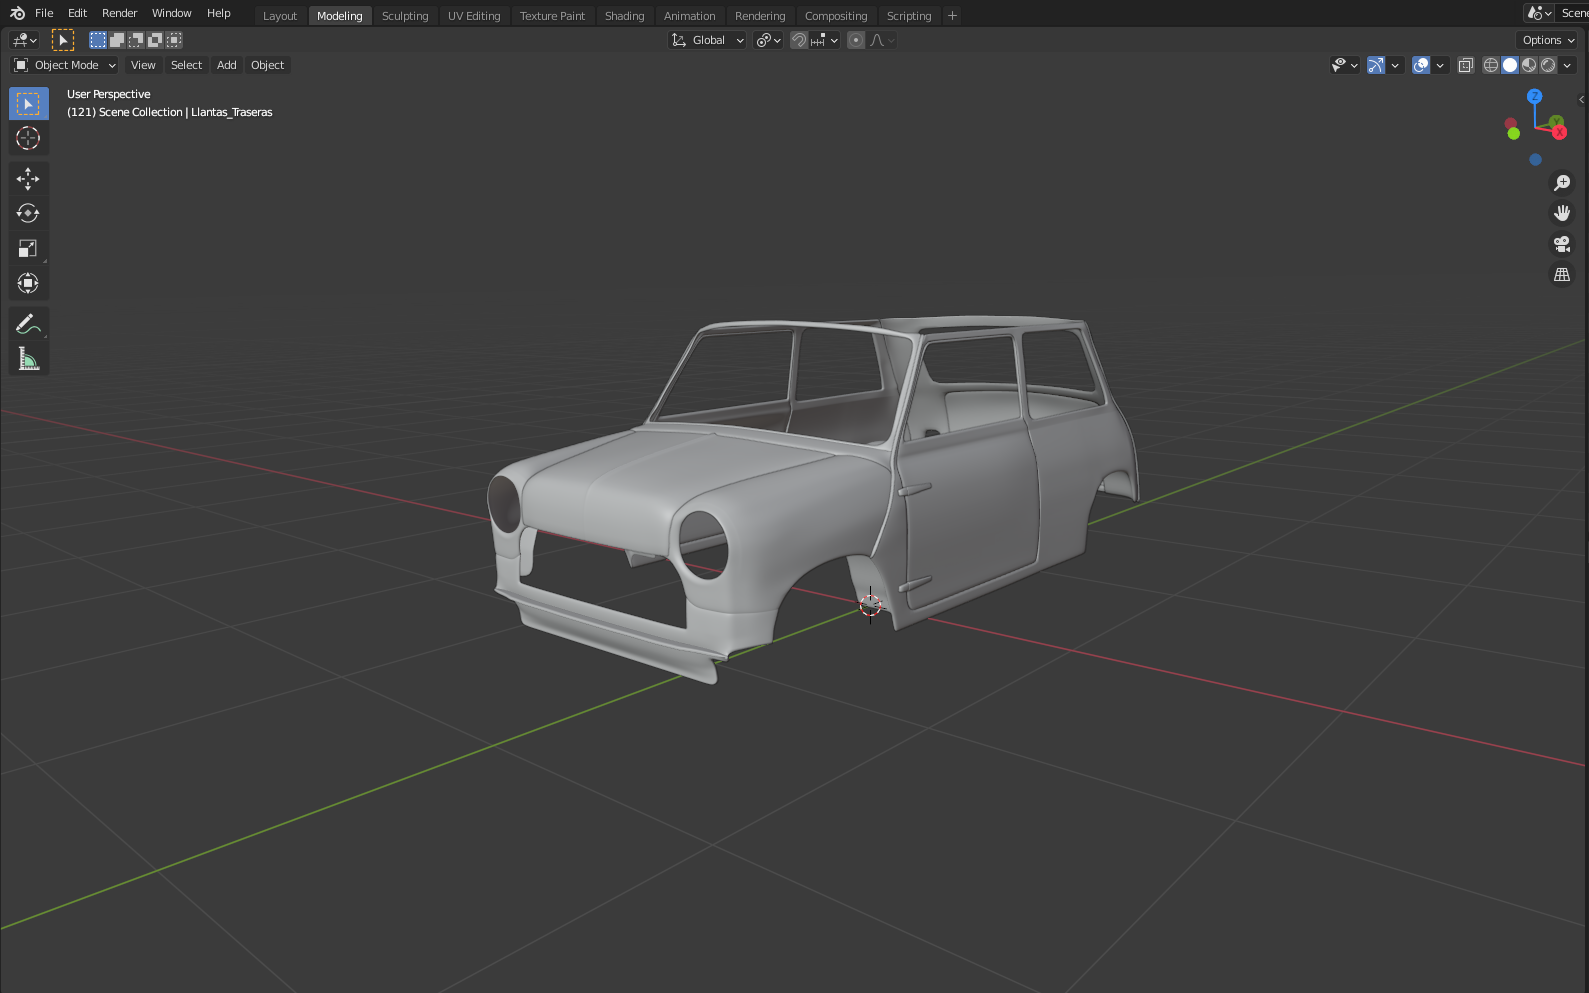Image resolution: width=1589 pixels, height=993 pixels.
Task: Toggle camera view with the camera icon
Action: [1561, 244]
